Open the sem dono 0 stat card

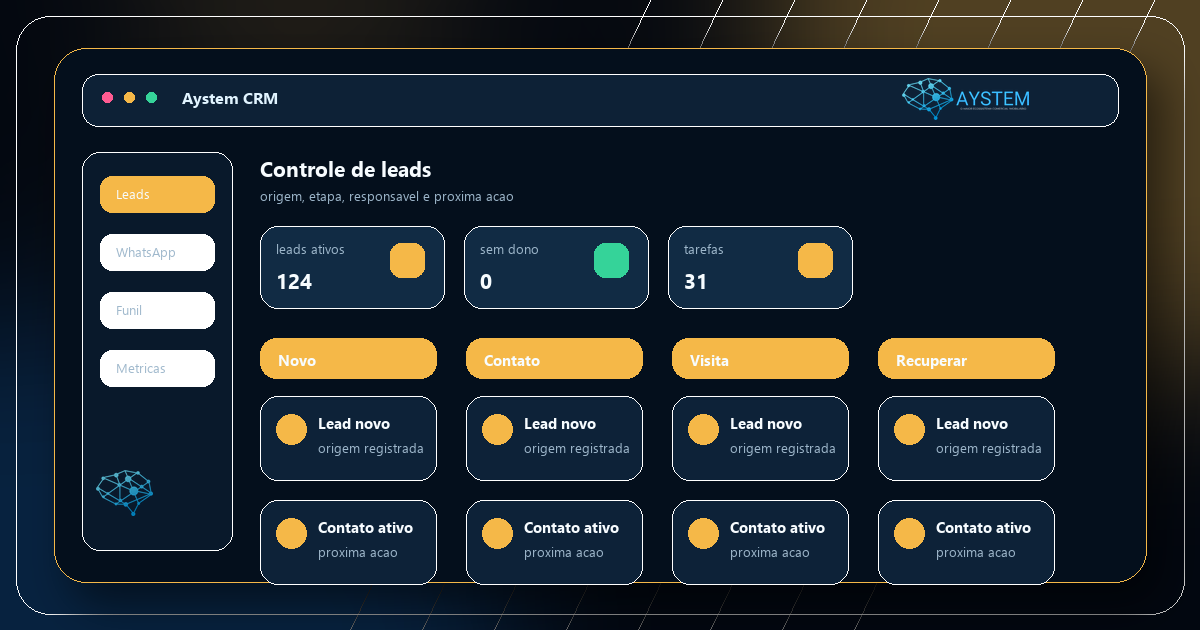[556, 267]
